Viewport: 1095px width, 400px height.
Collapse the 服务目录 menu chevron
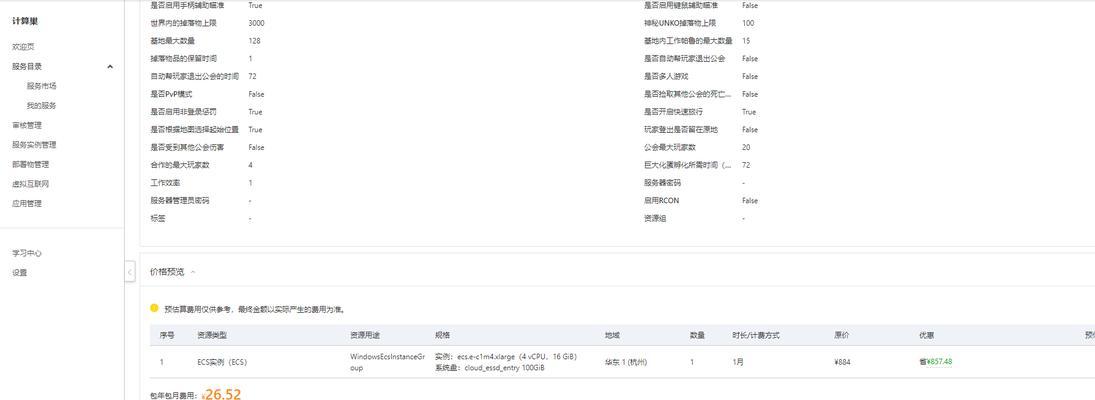(x=110, y=67)
